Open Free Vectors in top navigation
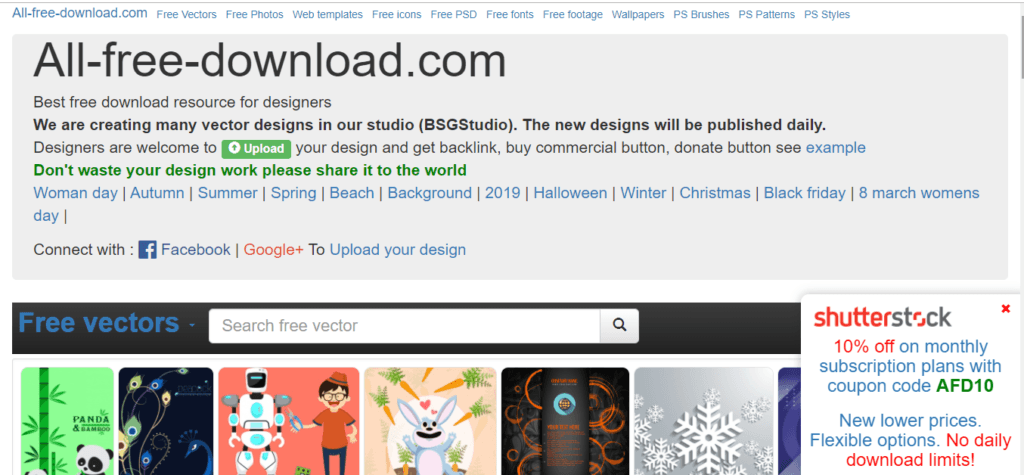The height and width of the screenshot is (475, 1024). pos(187,14)
